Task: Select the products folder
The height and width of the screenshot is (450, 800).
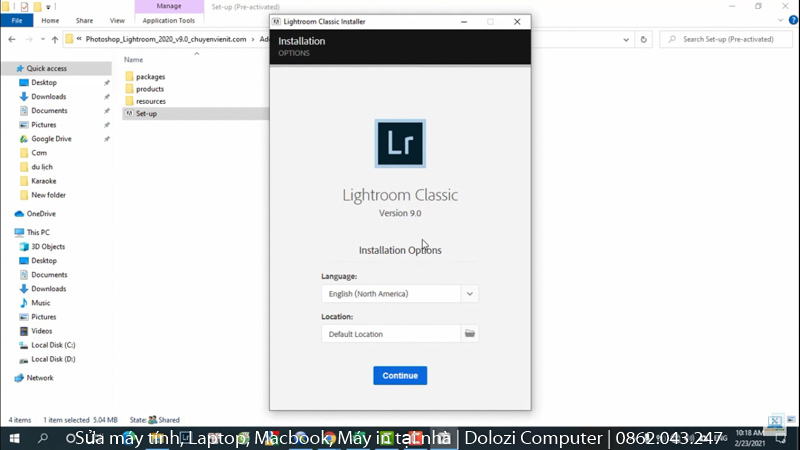Action: click(x=150, y=89)
